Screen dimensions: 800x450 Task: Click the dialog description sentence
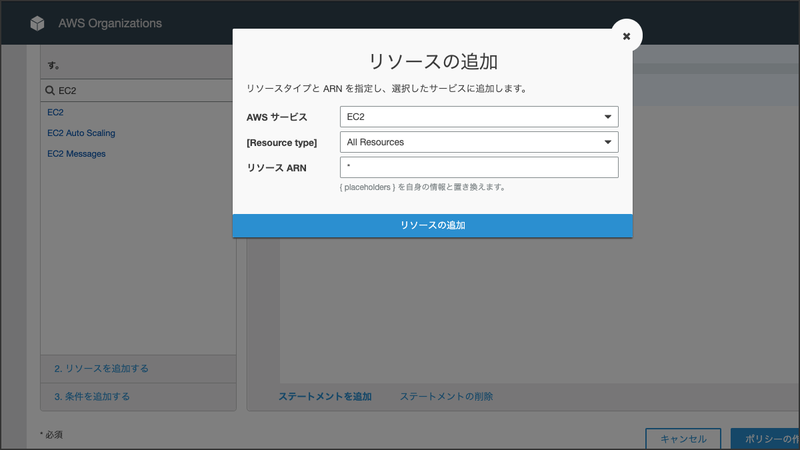[387, 89]
